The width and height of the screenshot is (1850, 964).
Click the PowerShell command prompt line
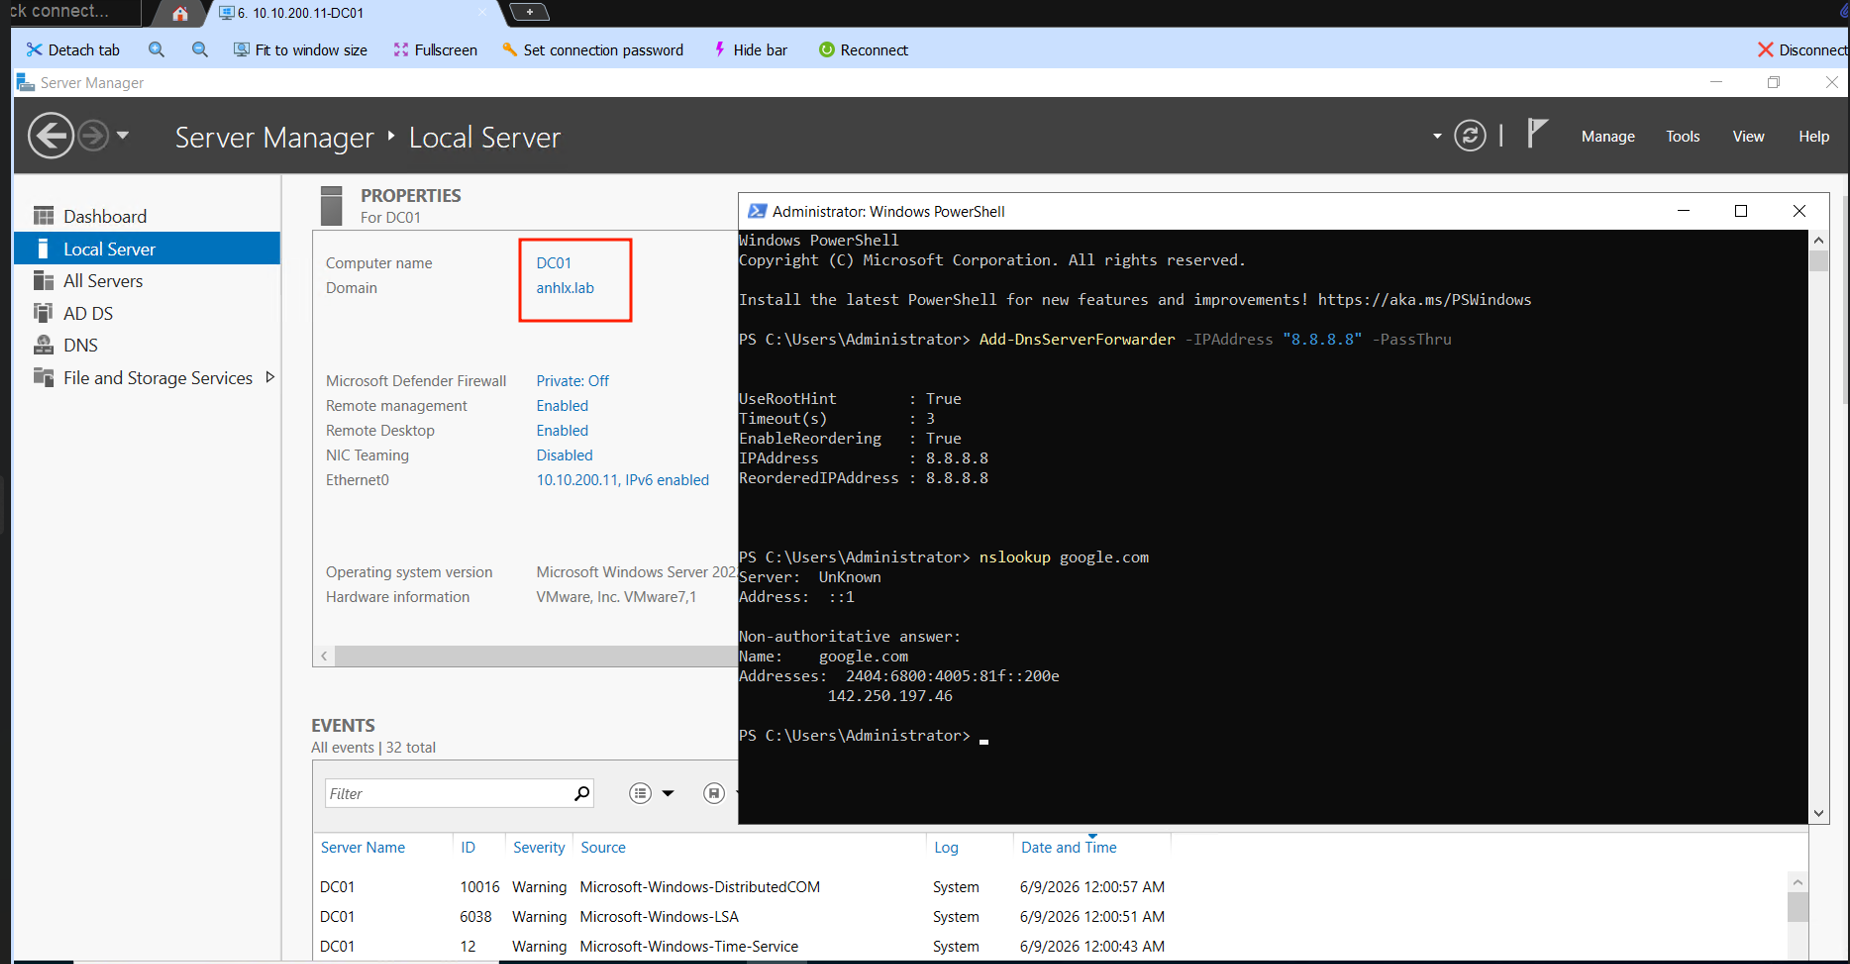862,736
